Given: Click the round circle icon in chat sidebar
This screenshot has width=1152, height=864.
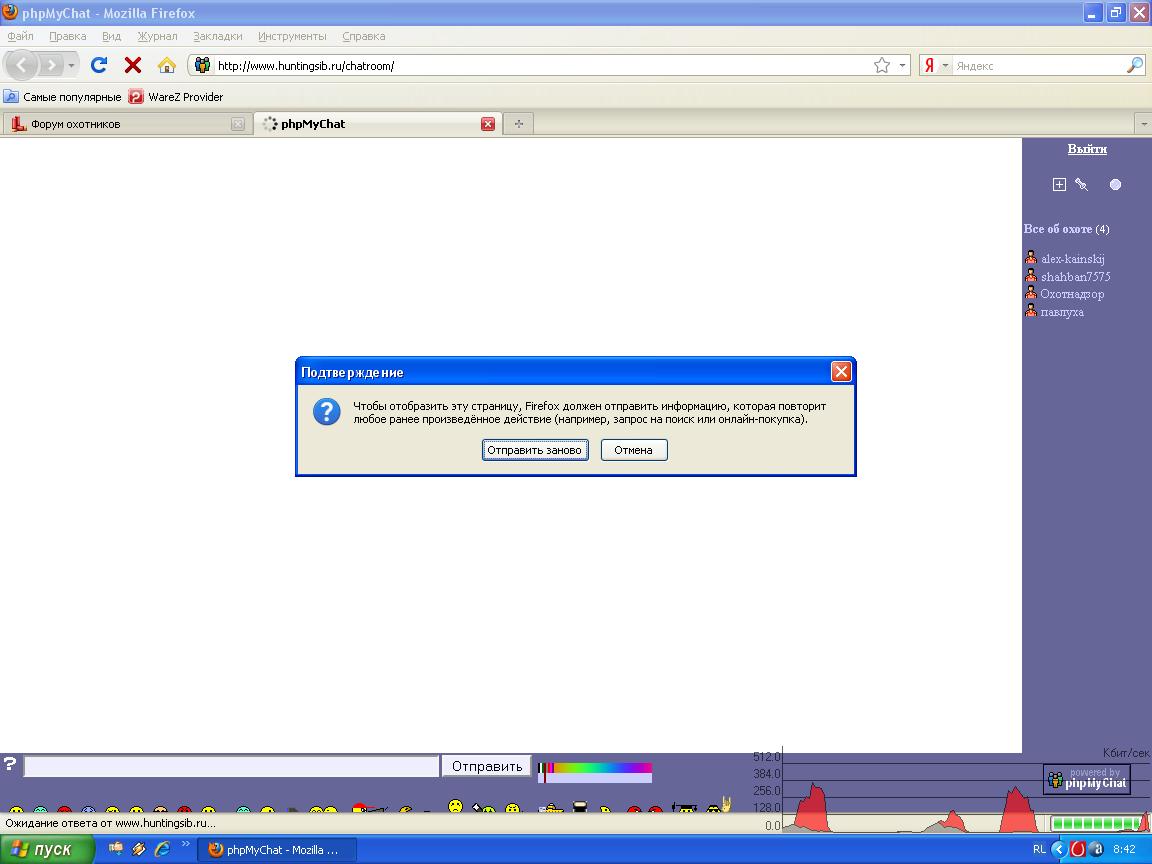Looking at the screenshot, I should [x=1115, y=184].
